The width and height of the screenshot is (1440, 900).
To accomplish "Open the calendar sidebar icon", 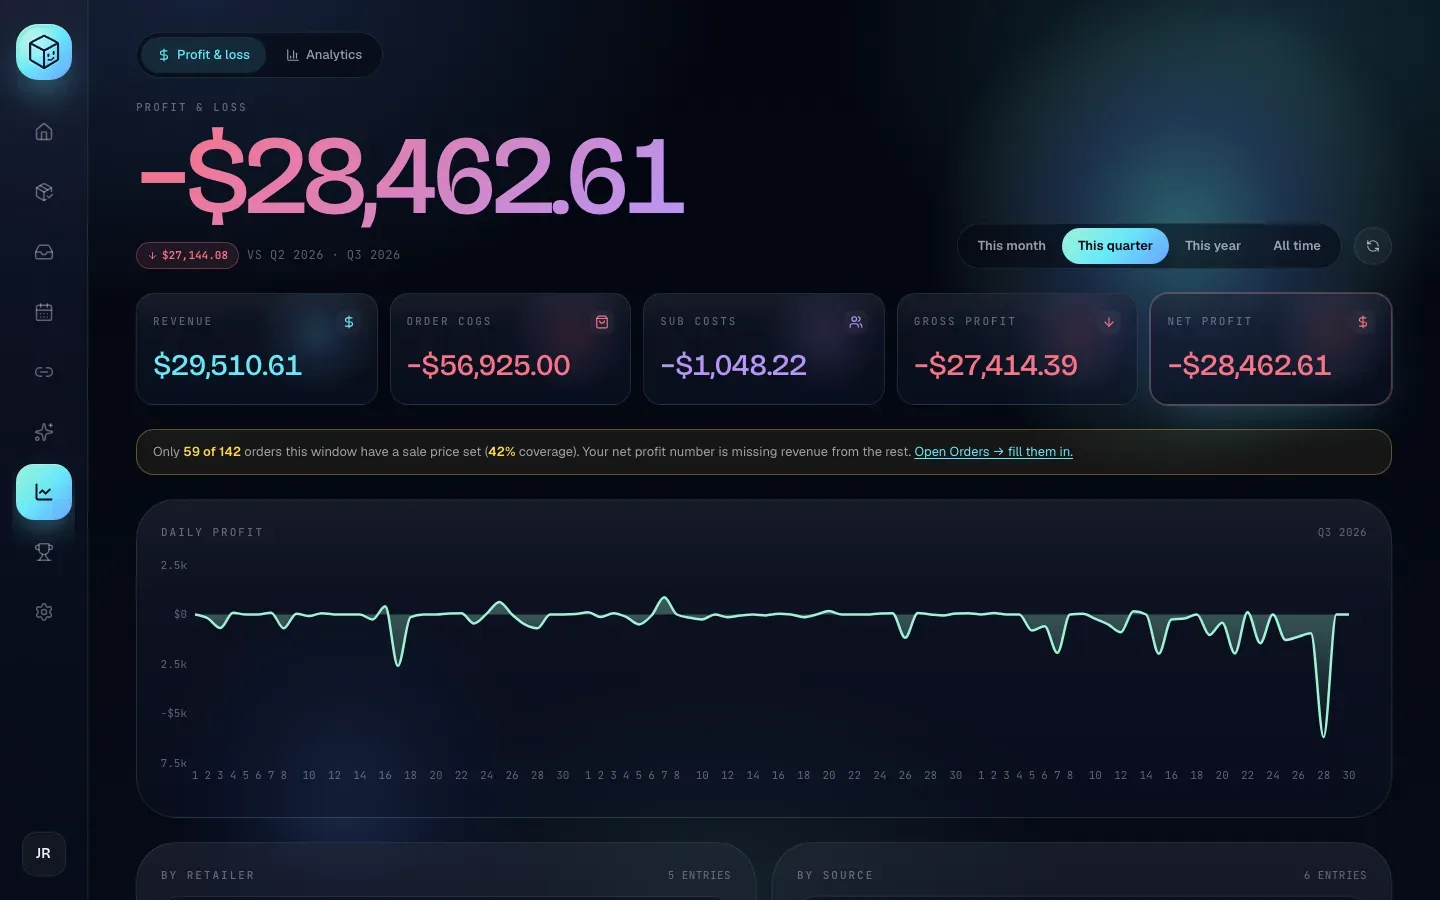I will pyautogui.click(x=44, y=312).
